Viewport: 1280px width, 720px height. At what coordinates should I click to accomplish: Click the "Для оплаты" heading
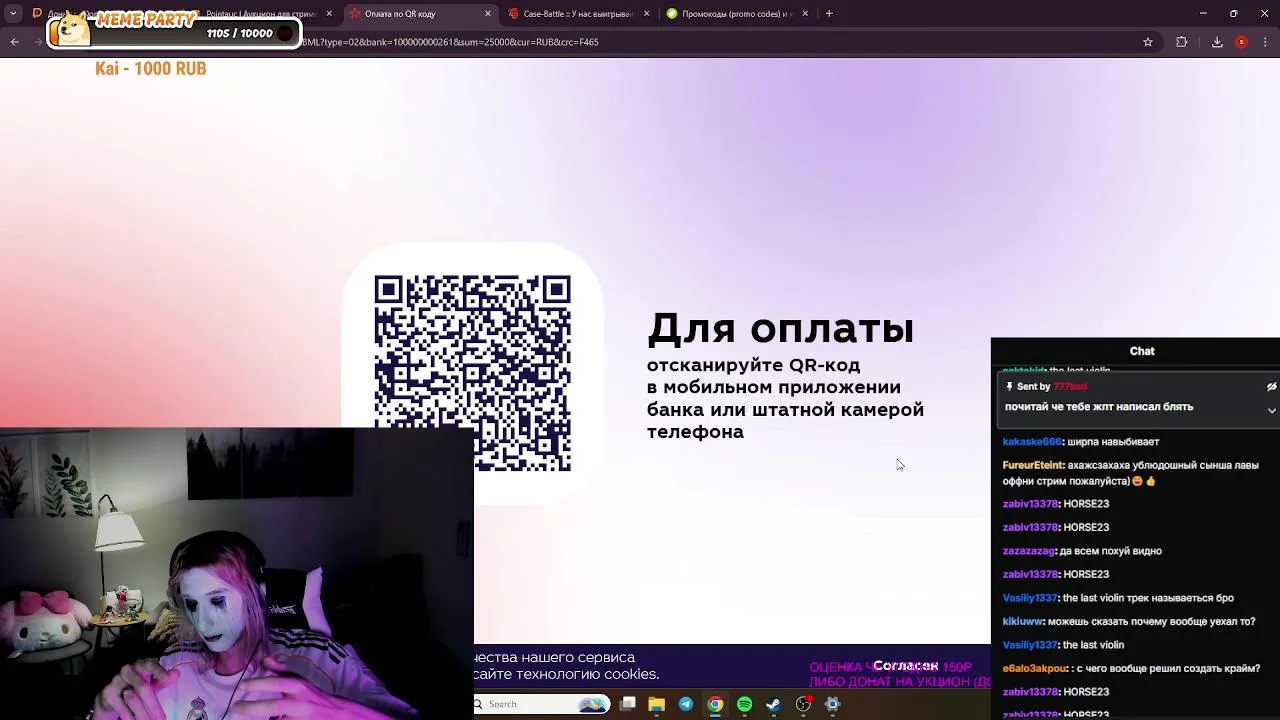[780, 329]
